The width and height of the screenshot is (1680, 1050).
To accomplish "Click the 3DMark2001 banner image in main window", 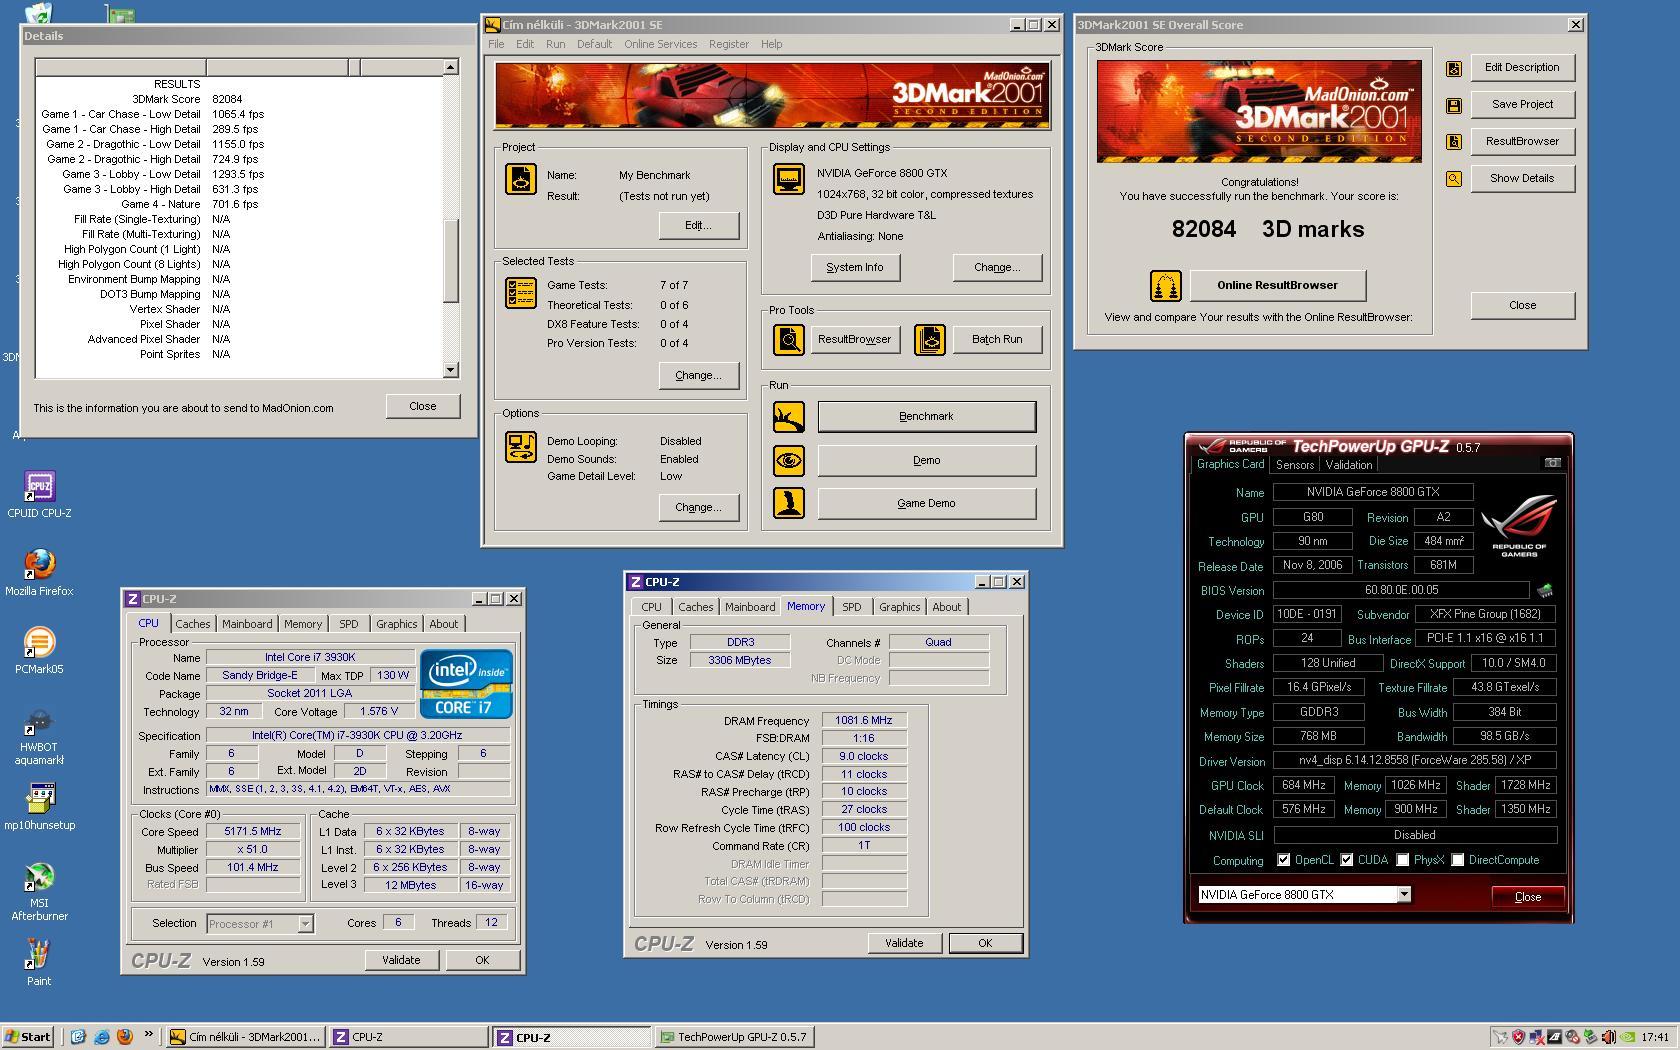I will coord(772,96).
